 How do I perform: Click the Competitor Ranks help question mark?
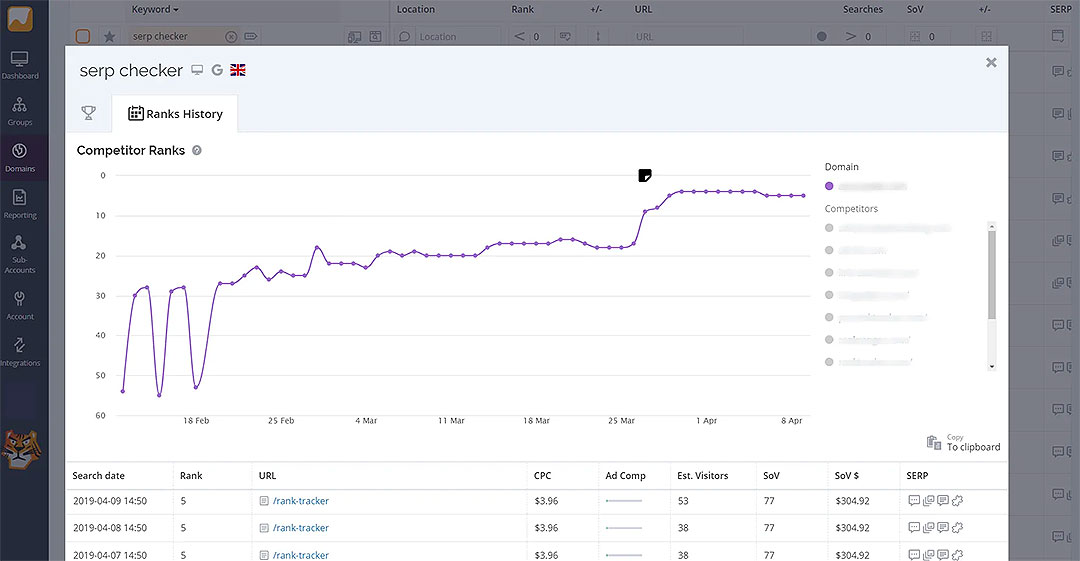(x=197, y=150)
